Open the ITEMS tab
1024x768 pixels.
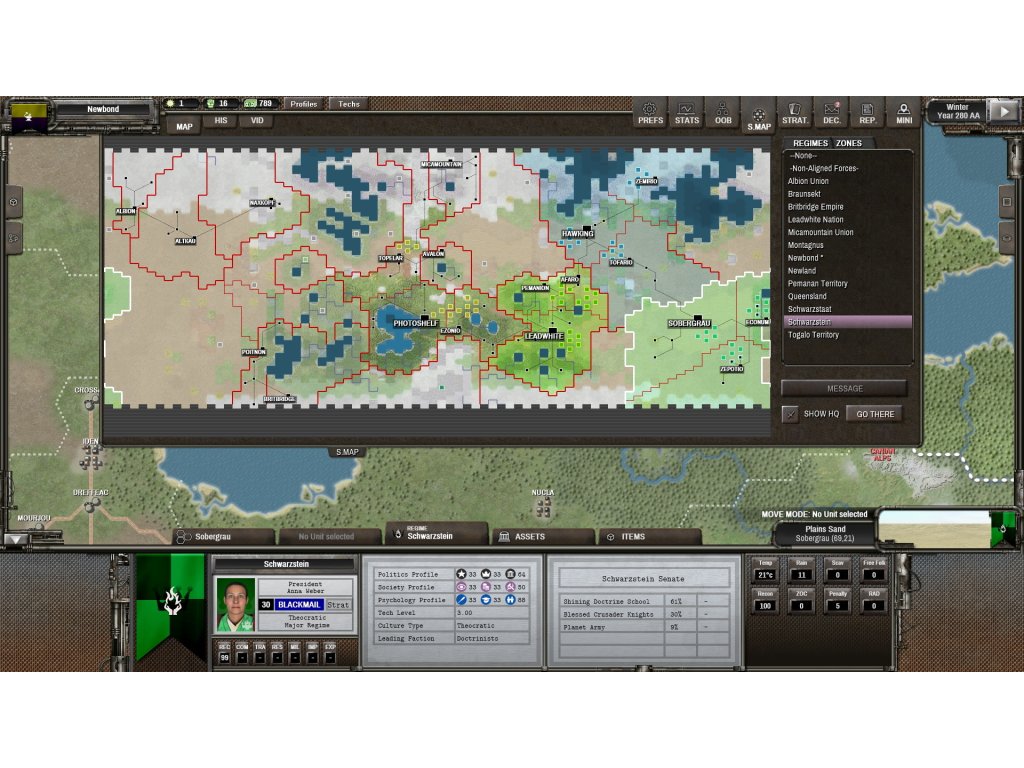(650, 537)
